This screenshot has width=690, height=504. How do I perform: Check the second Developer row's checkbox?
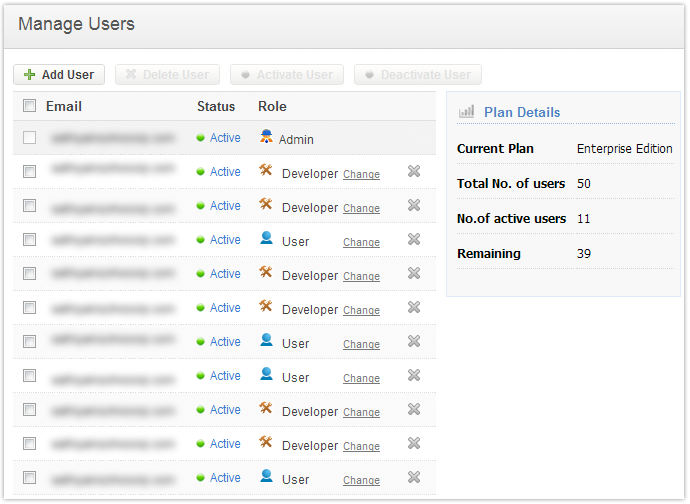tap(29, 206)
